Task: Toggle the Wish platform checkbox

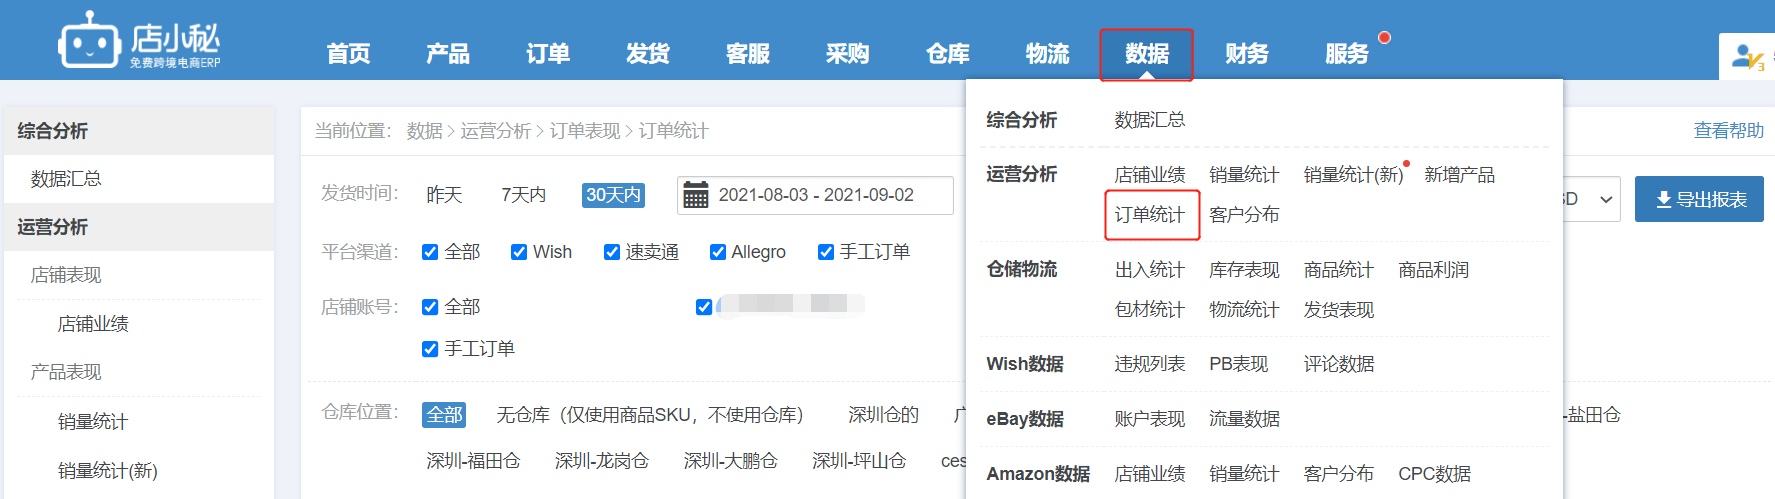Action: 519,252
